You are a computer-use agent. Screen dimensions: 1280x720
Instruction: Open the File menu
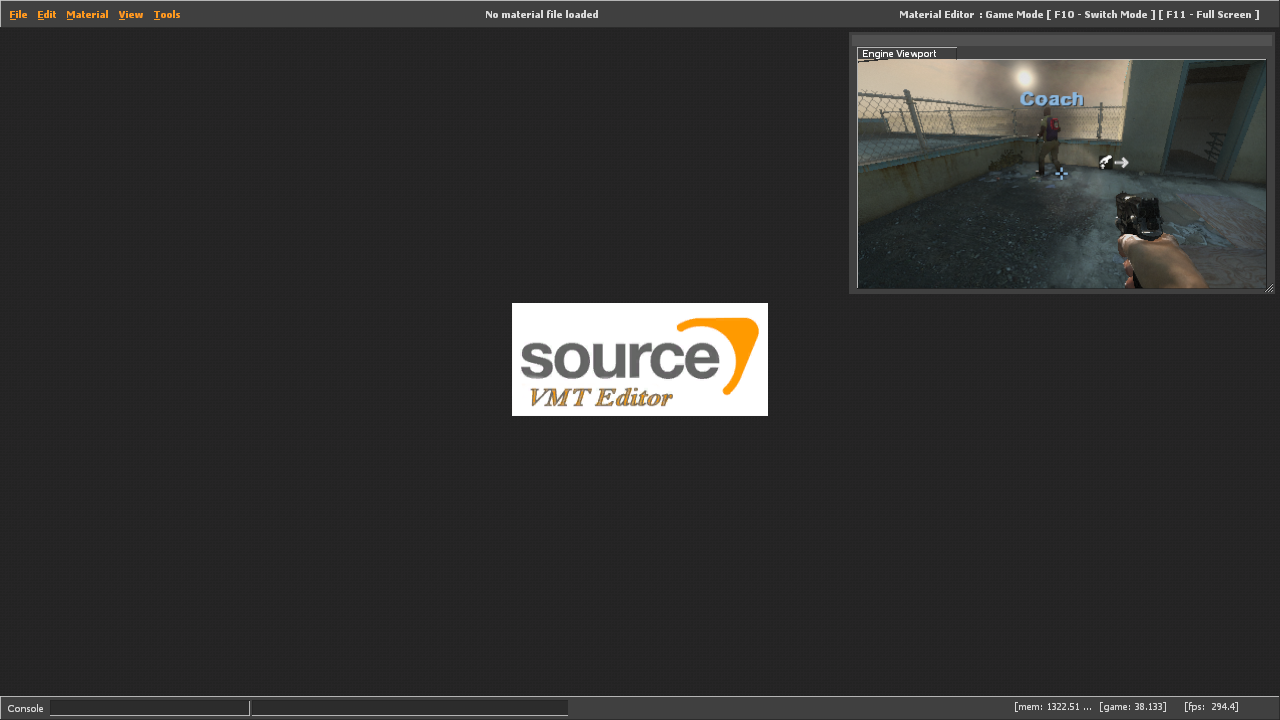[18, 15]
